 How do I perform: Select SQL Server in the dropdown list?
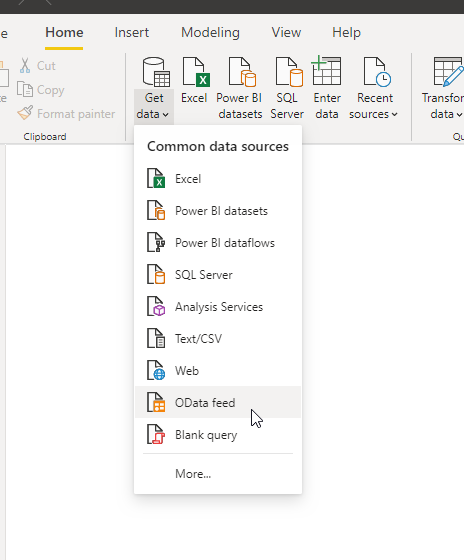[x=218, y=275]
